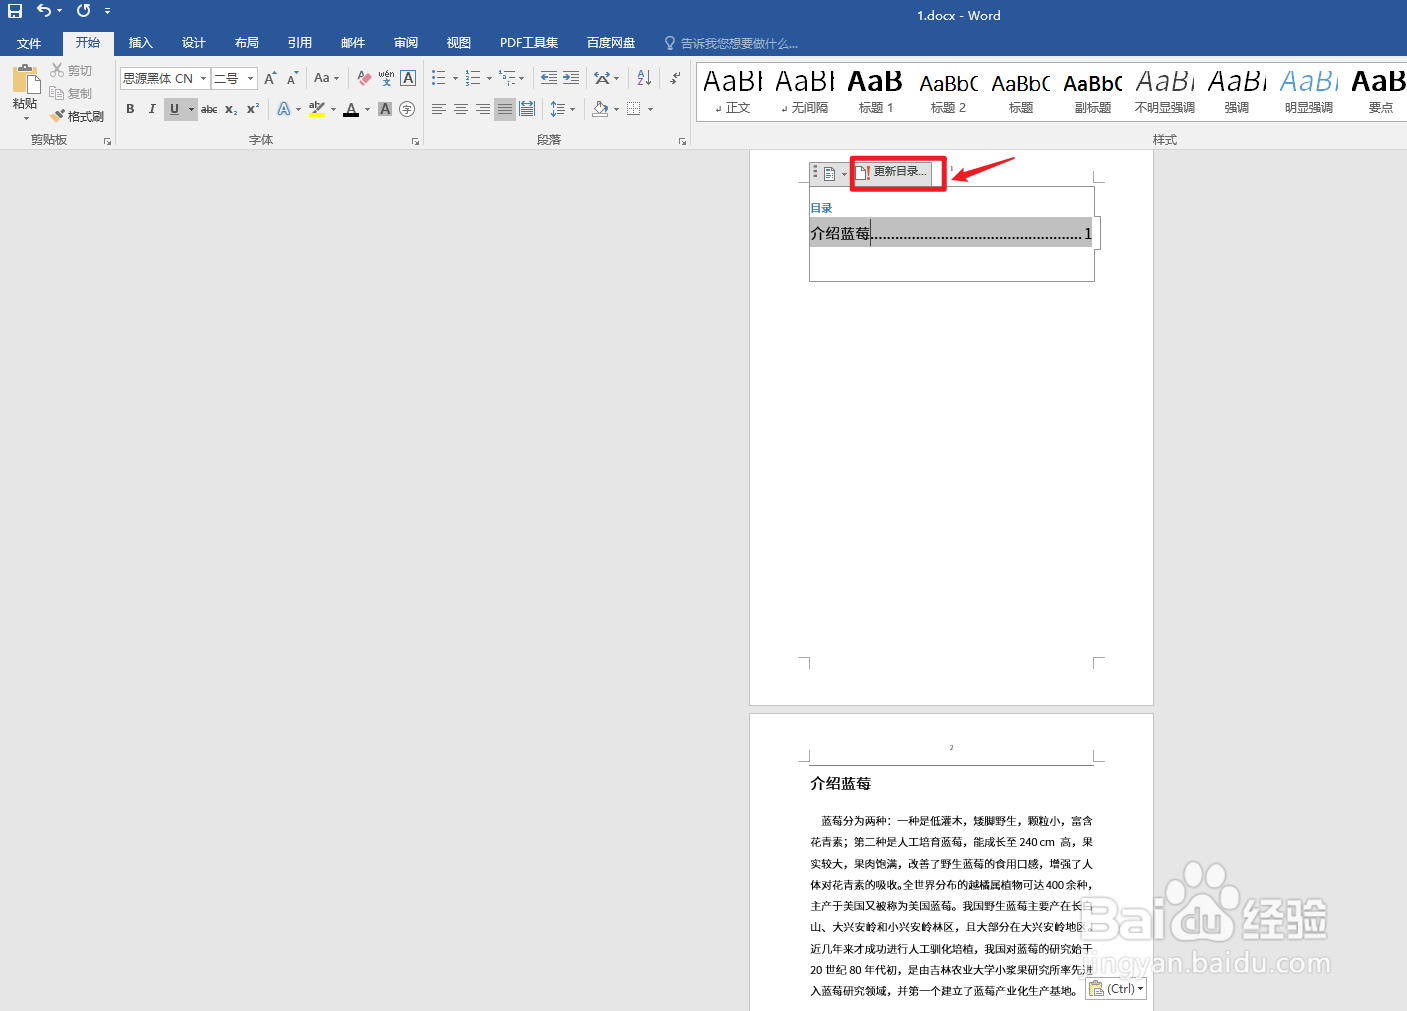Toggle underline formatting
The height and width of the screenshot is (1011, 1407).
(174, 109)
